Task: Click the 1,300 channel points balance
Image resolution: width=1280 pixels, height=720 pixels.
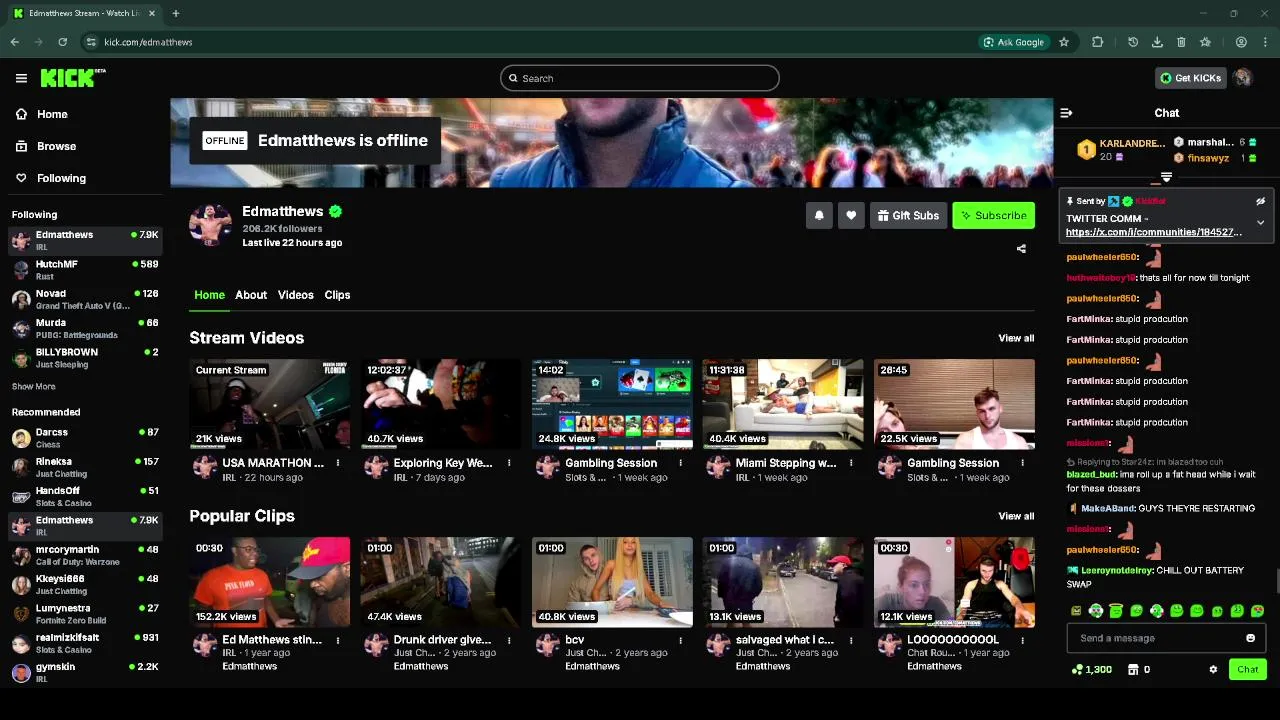Action: pos(1091,670)
